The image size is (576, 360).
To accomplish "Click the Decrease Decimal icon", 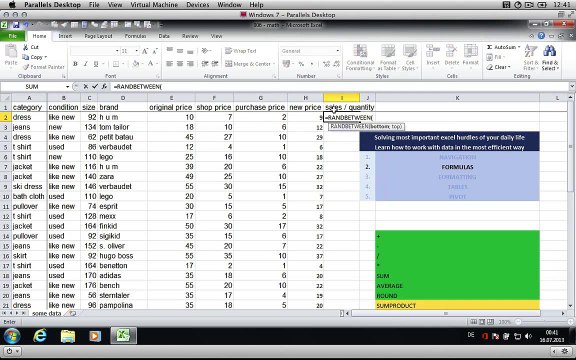I will point(336,64).
